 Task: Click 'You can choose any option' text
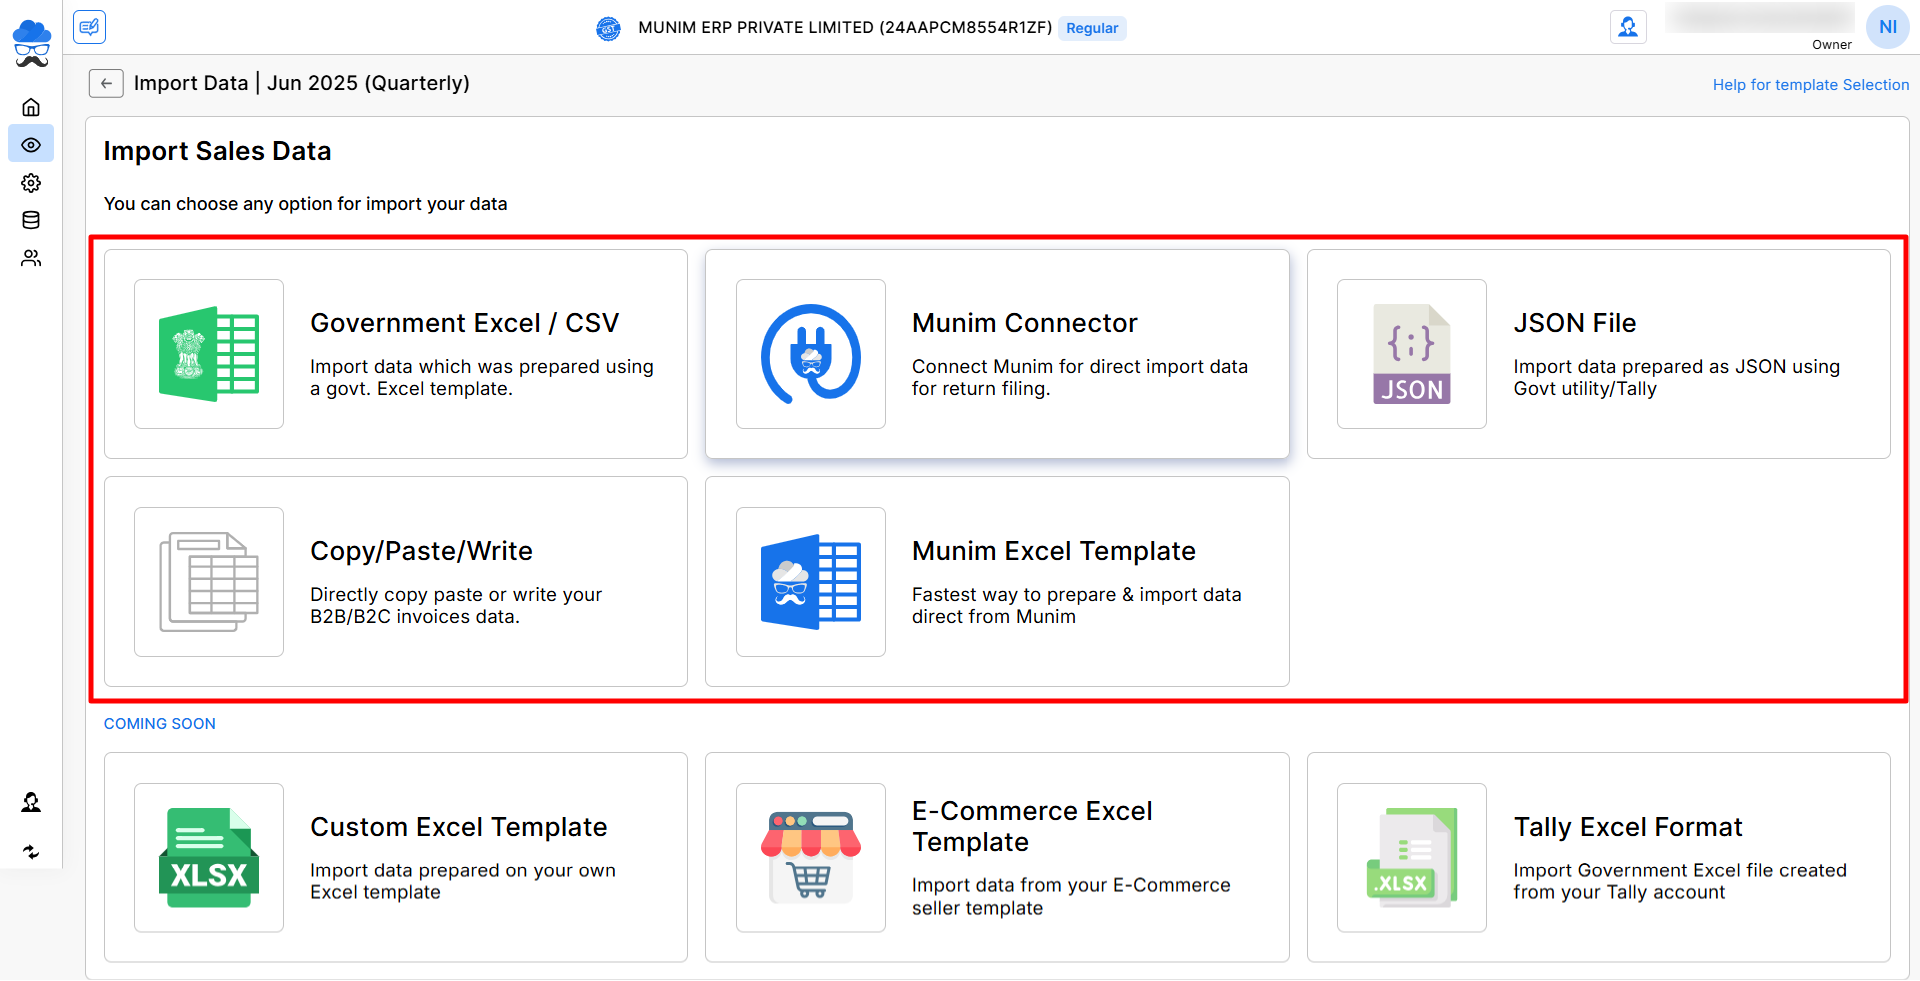(305, 204)
